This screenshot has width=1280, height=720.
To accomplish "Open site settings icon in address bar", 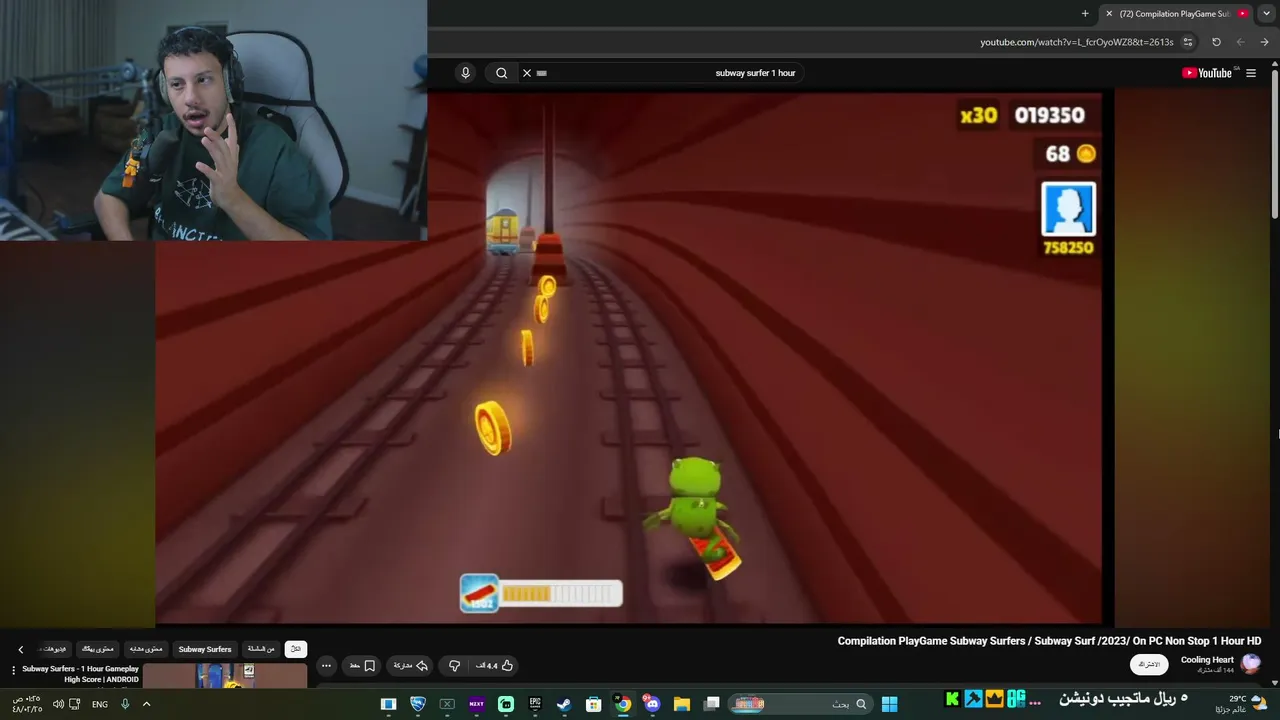I will coord(1188,42).
